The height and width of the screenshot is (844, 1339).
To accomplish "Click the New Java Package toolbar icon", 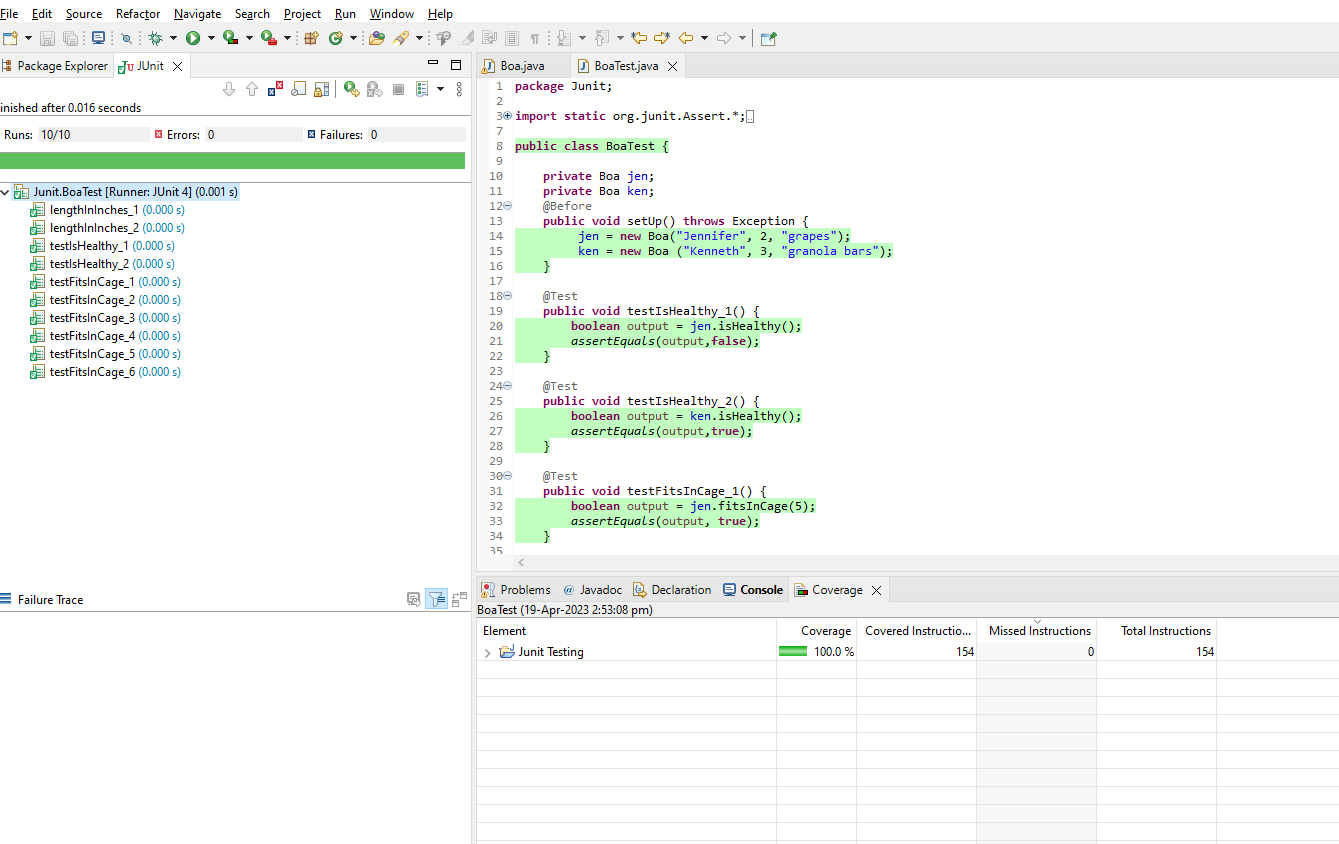I will tap(310, 38).
